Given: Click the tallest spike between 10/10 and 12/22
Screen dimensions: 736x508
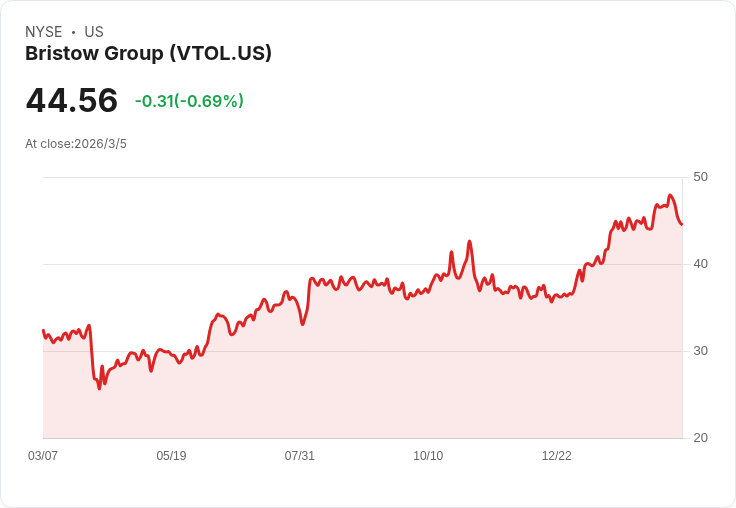Looking at the screenshot, I should (469, 241).
